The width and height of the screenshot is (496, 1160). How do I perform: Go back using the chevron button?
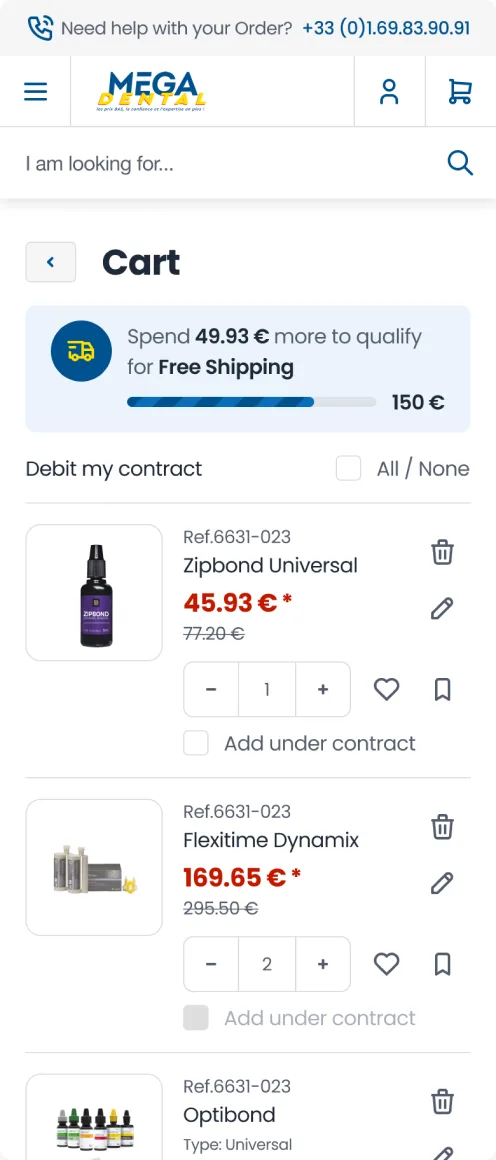[51, 262]
